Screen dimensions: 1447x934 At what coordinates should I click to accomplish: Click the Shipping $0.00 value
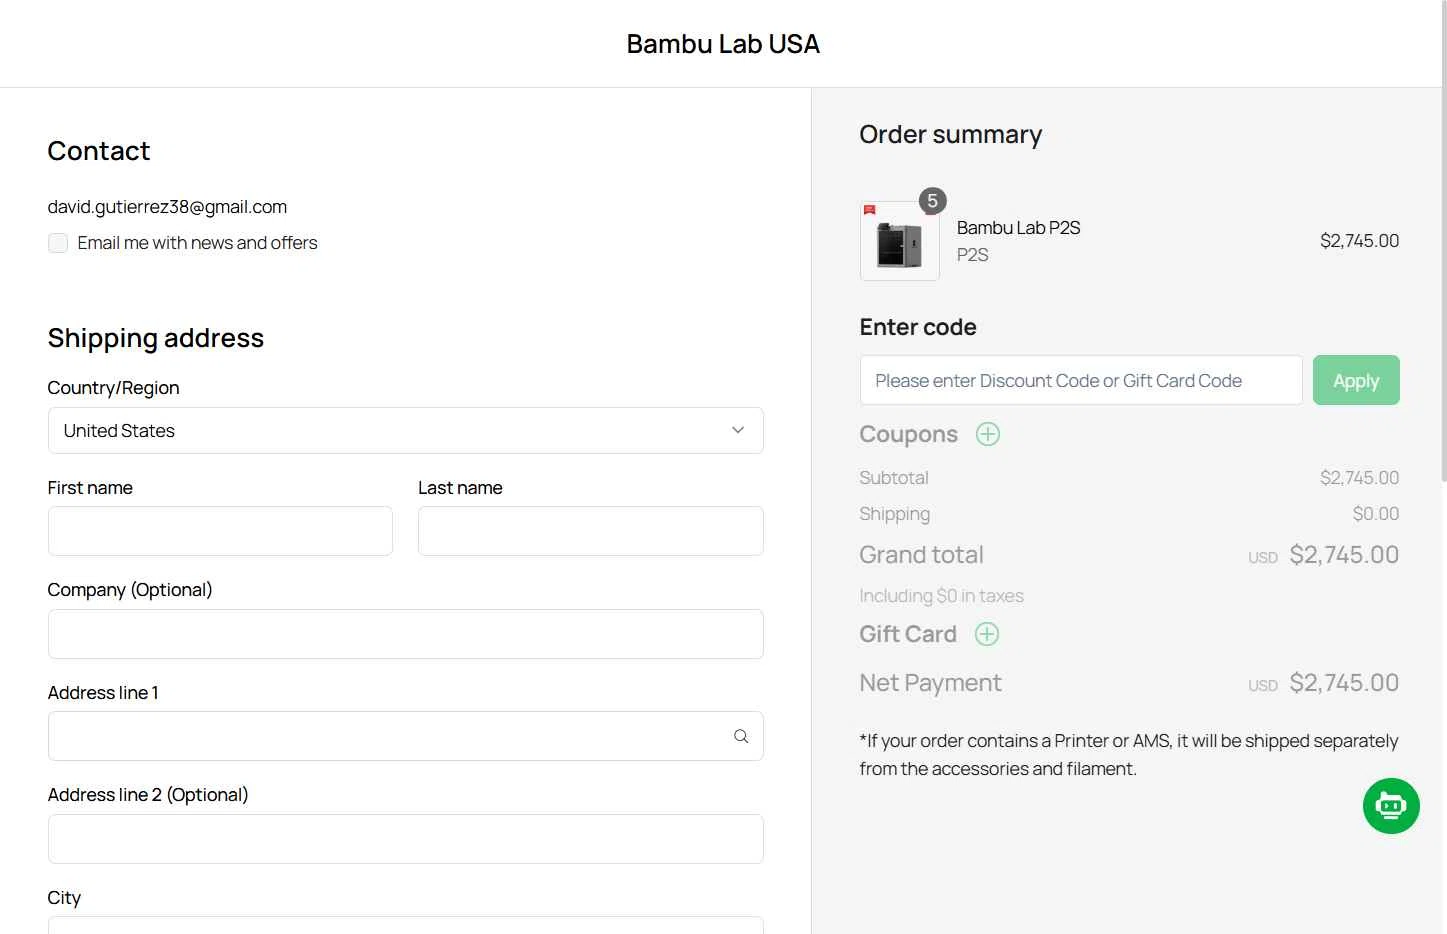pos(1376,514)
